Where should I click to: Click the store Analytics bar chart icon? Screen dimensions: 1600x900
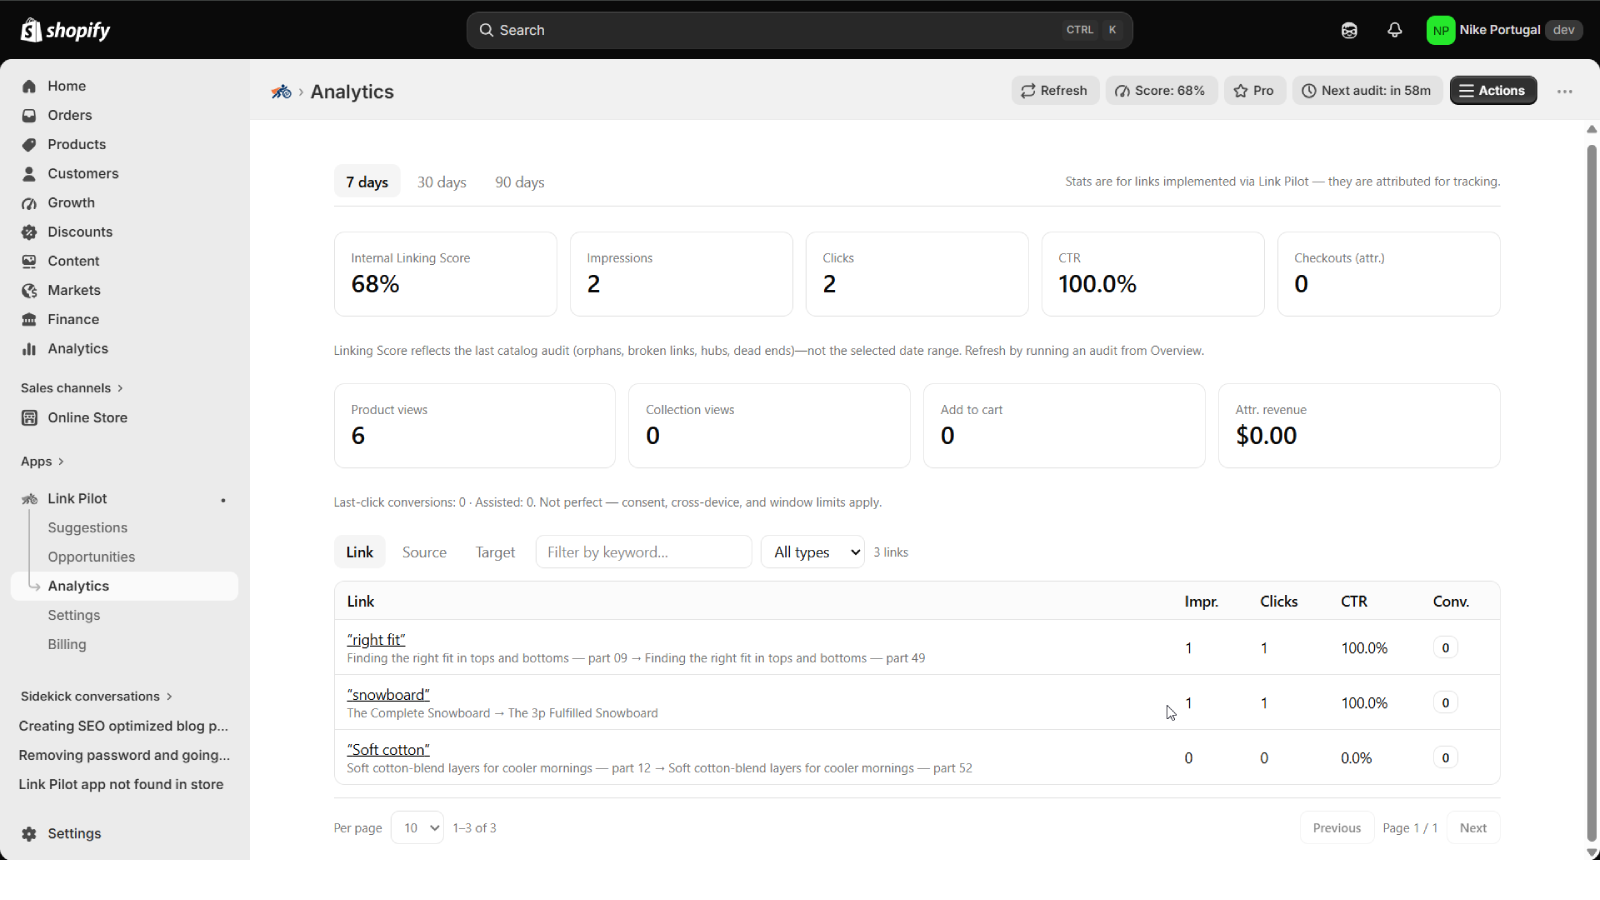29,349
